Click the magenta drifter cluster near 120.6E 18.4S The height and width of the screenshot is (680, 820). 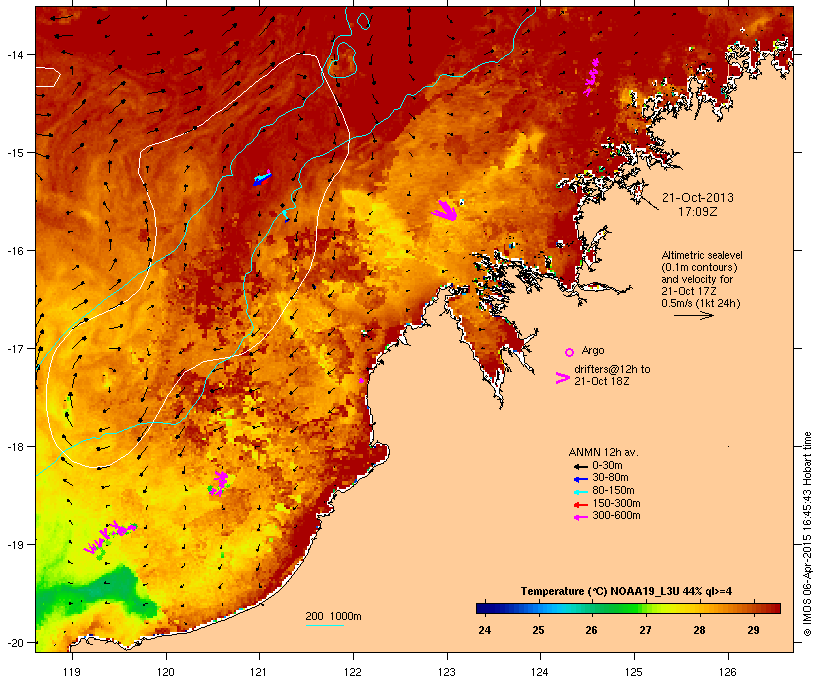point(220,483)
